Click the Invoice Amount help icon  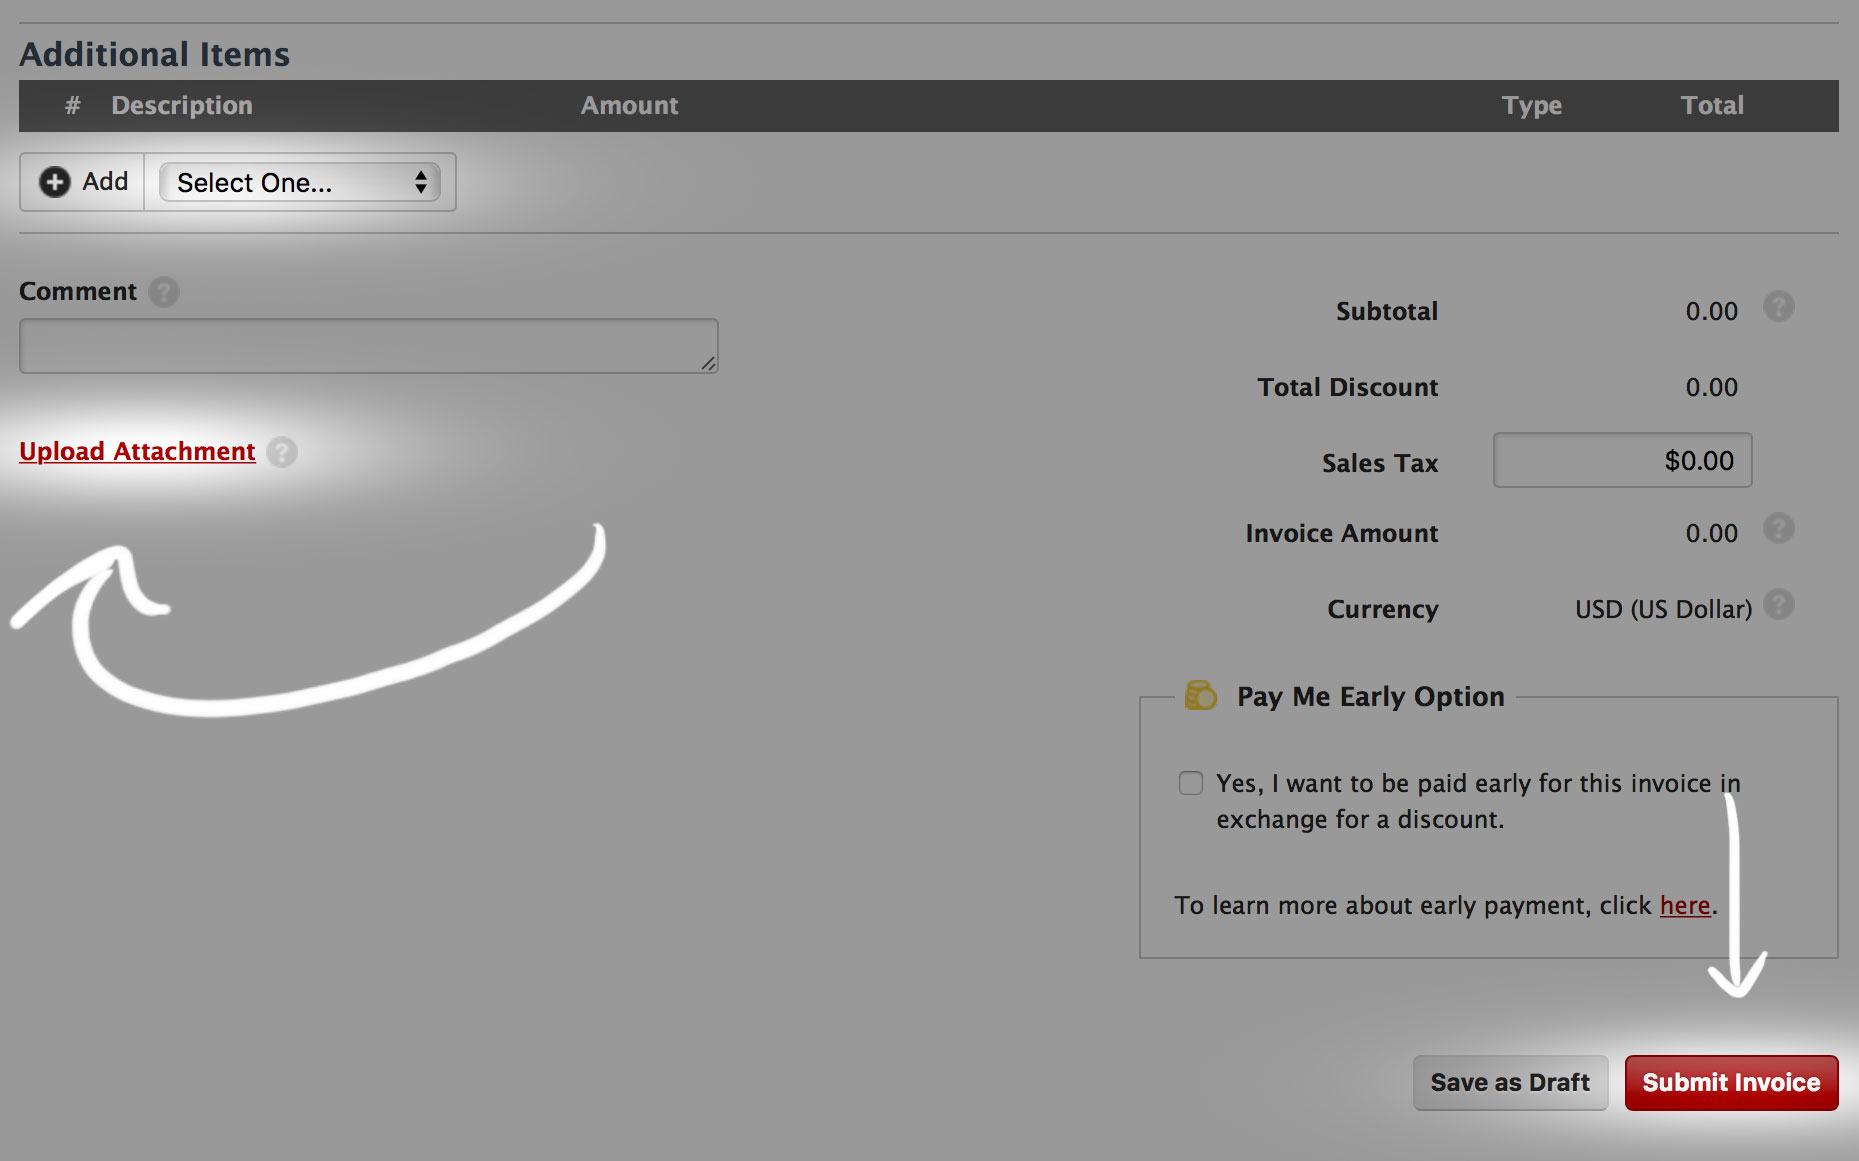pyautogui.click(x=1778, y=528)
